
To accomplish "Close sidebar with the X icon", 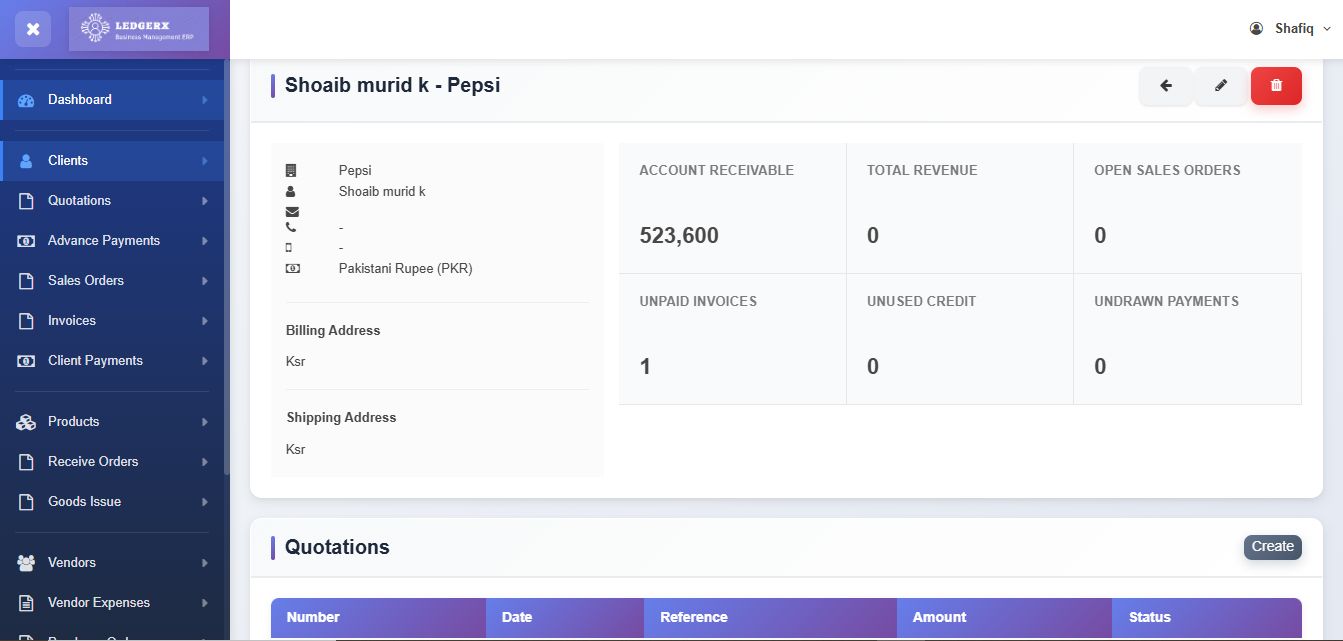I will click(33, 29).
